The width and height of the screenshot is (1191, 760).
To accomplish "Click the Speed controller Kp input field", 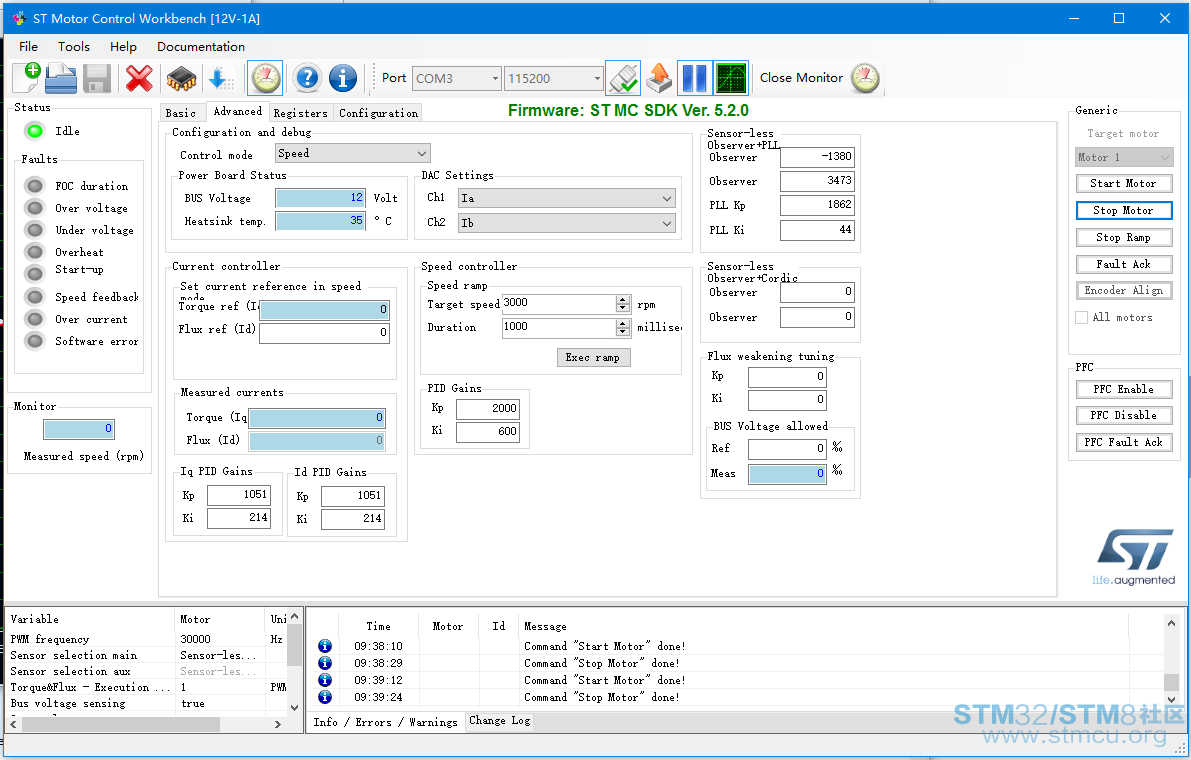I will click(x=488, y=408).
